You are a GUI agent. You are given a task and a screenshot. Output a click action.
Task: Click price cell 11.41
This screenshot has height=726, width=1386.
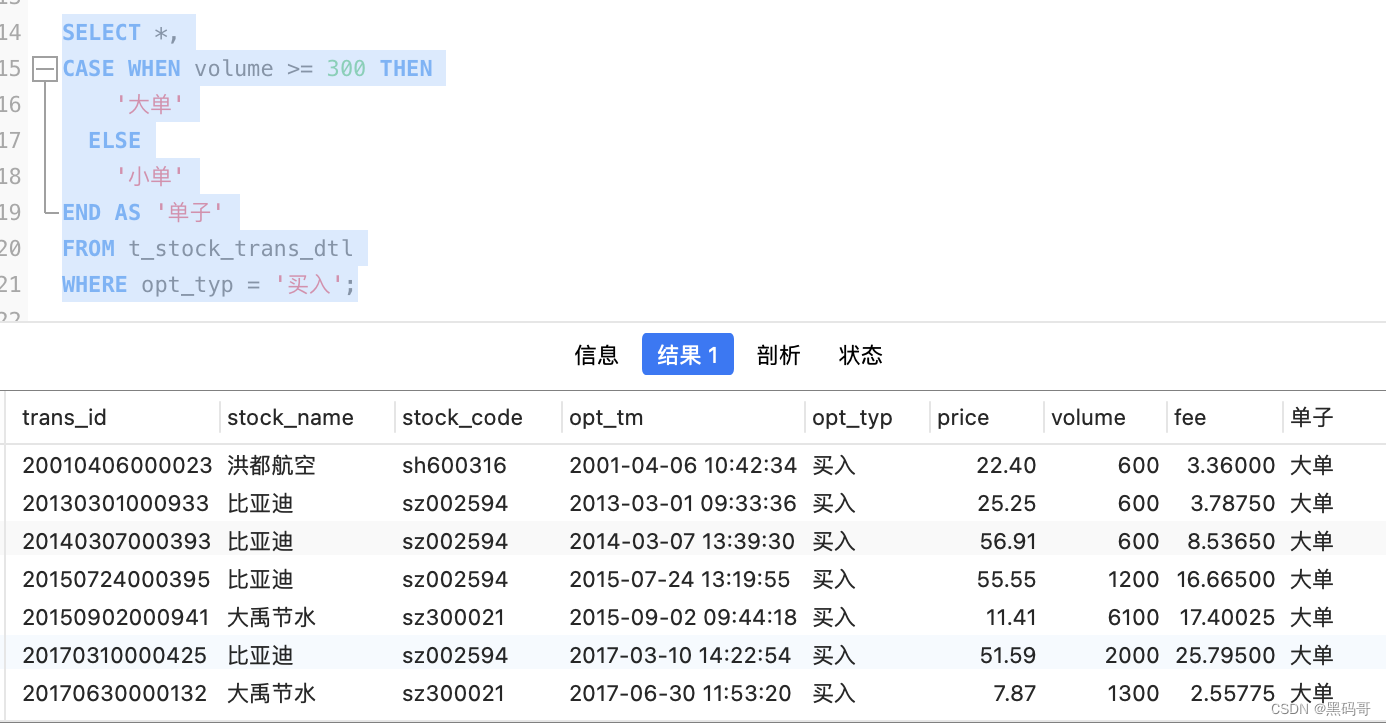pos(1011,617)
